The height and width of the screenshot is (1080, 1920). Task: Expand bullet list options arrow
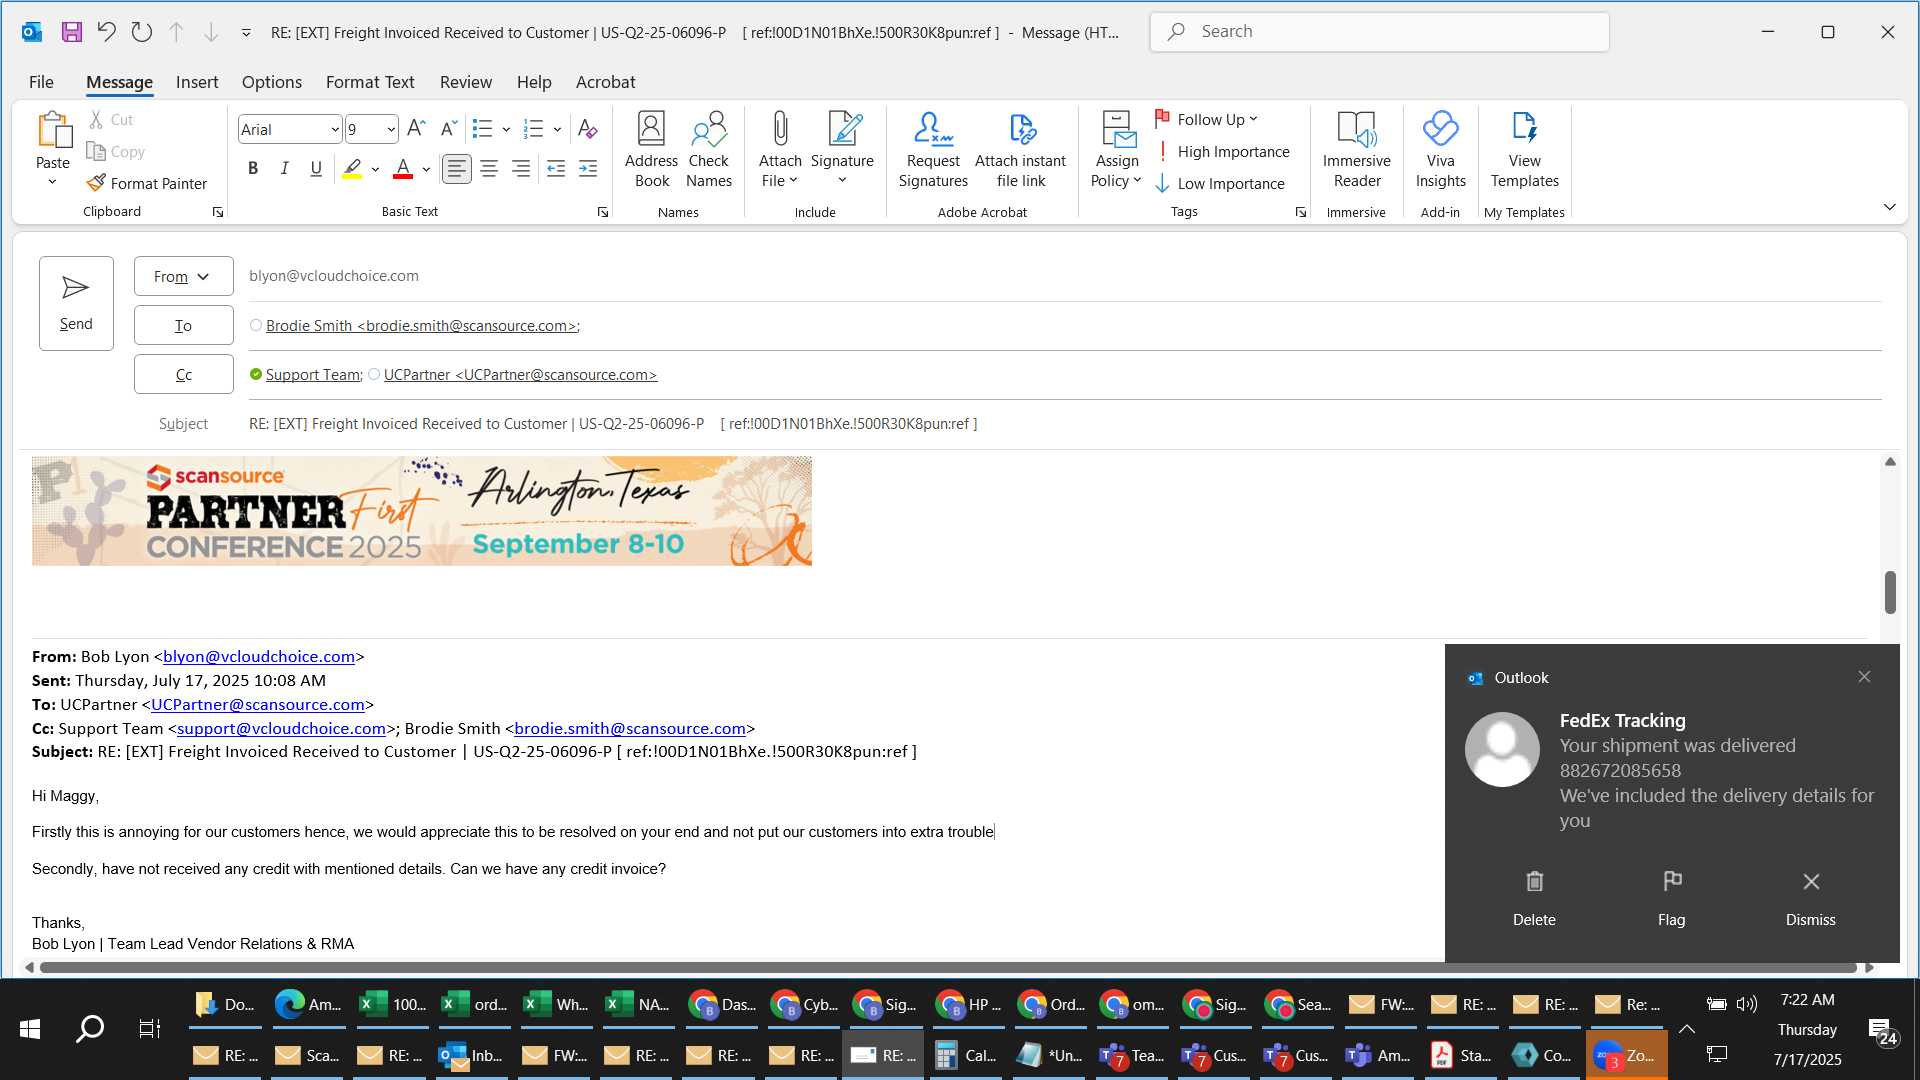click(506, 129)
